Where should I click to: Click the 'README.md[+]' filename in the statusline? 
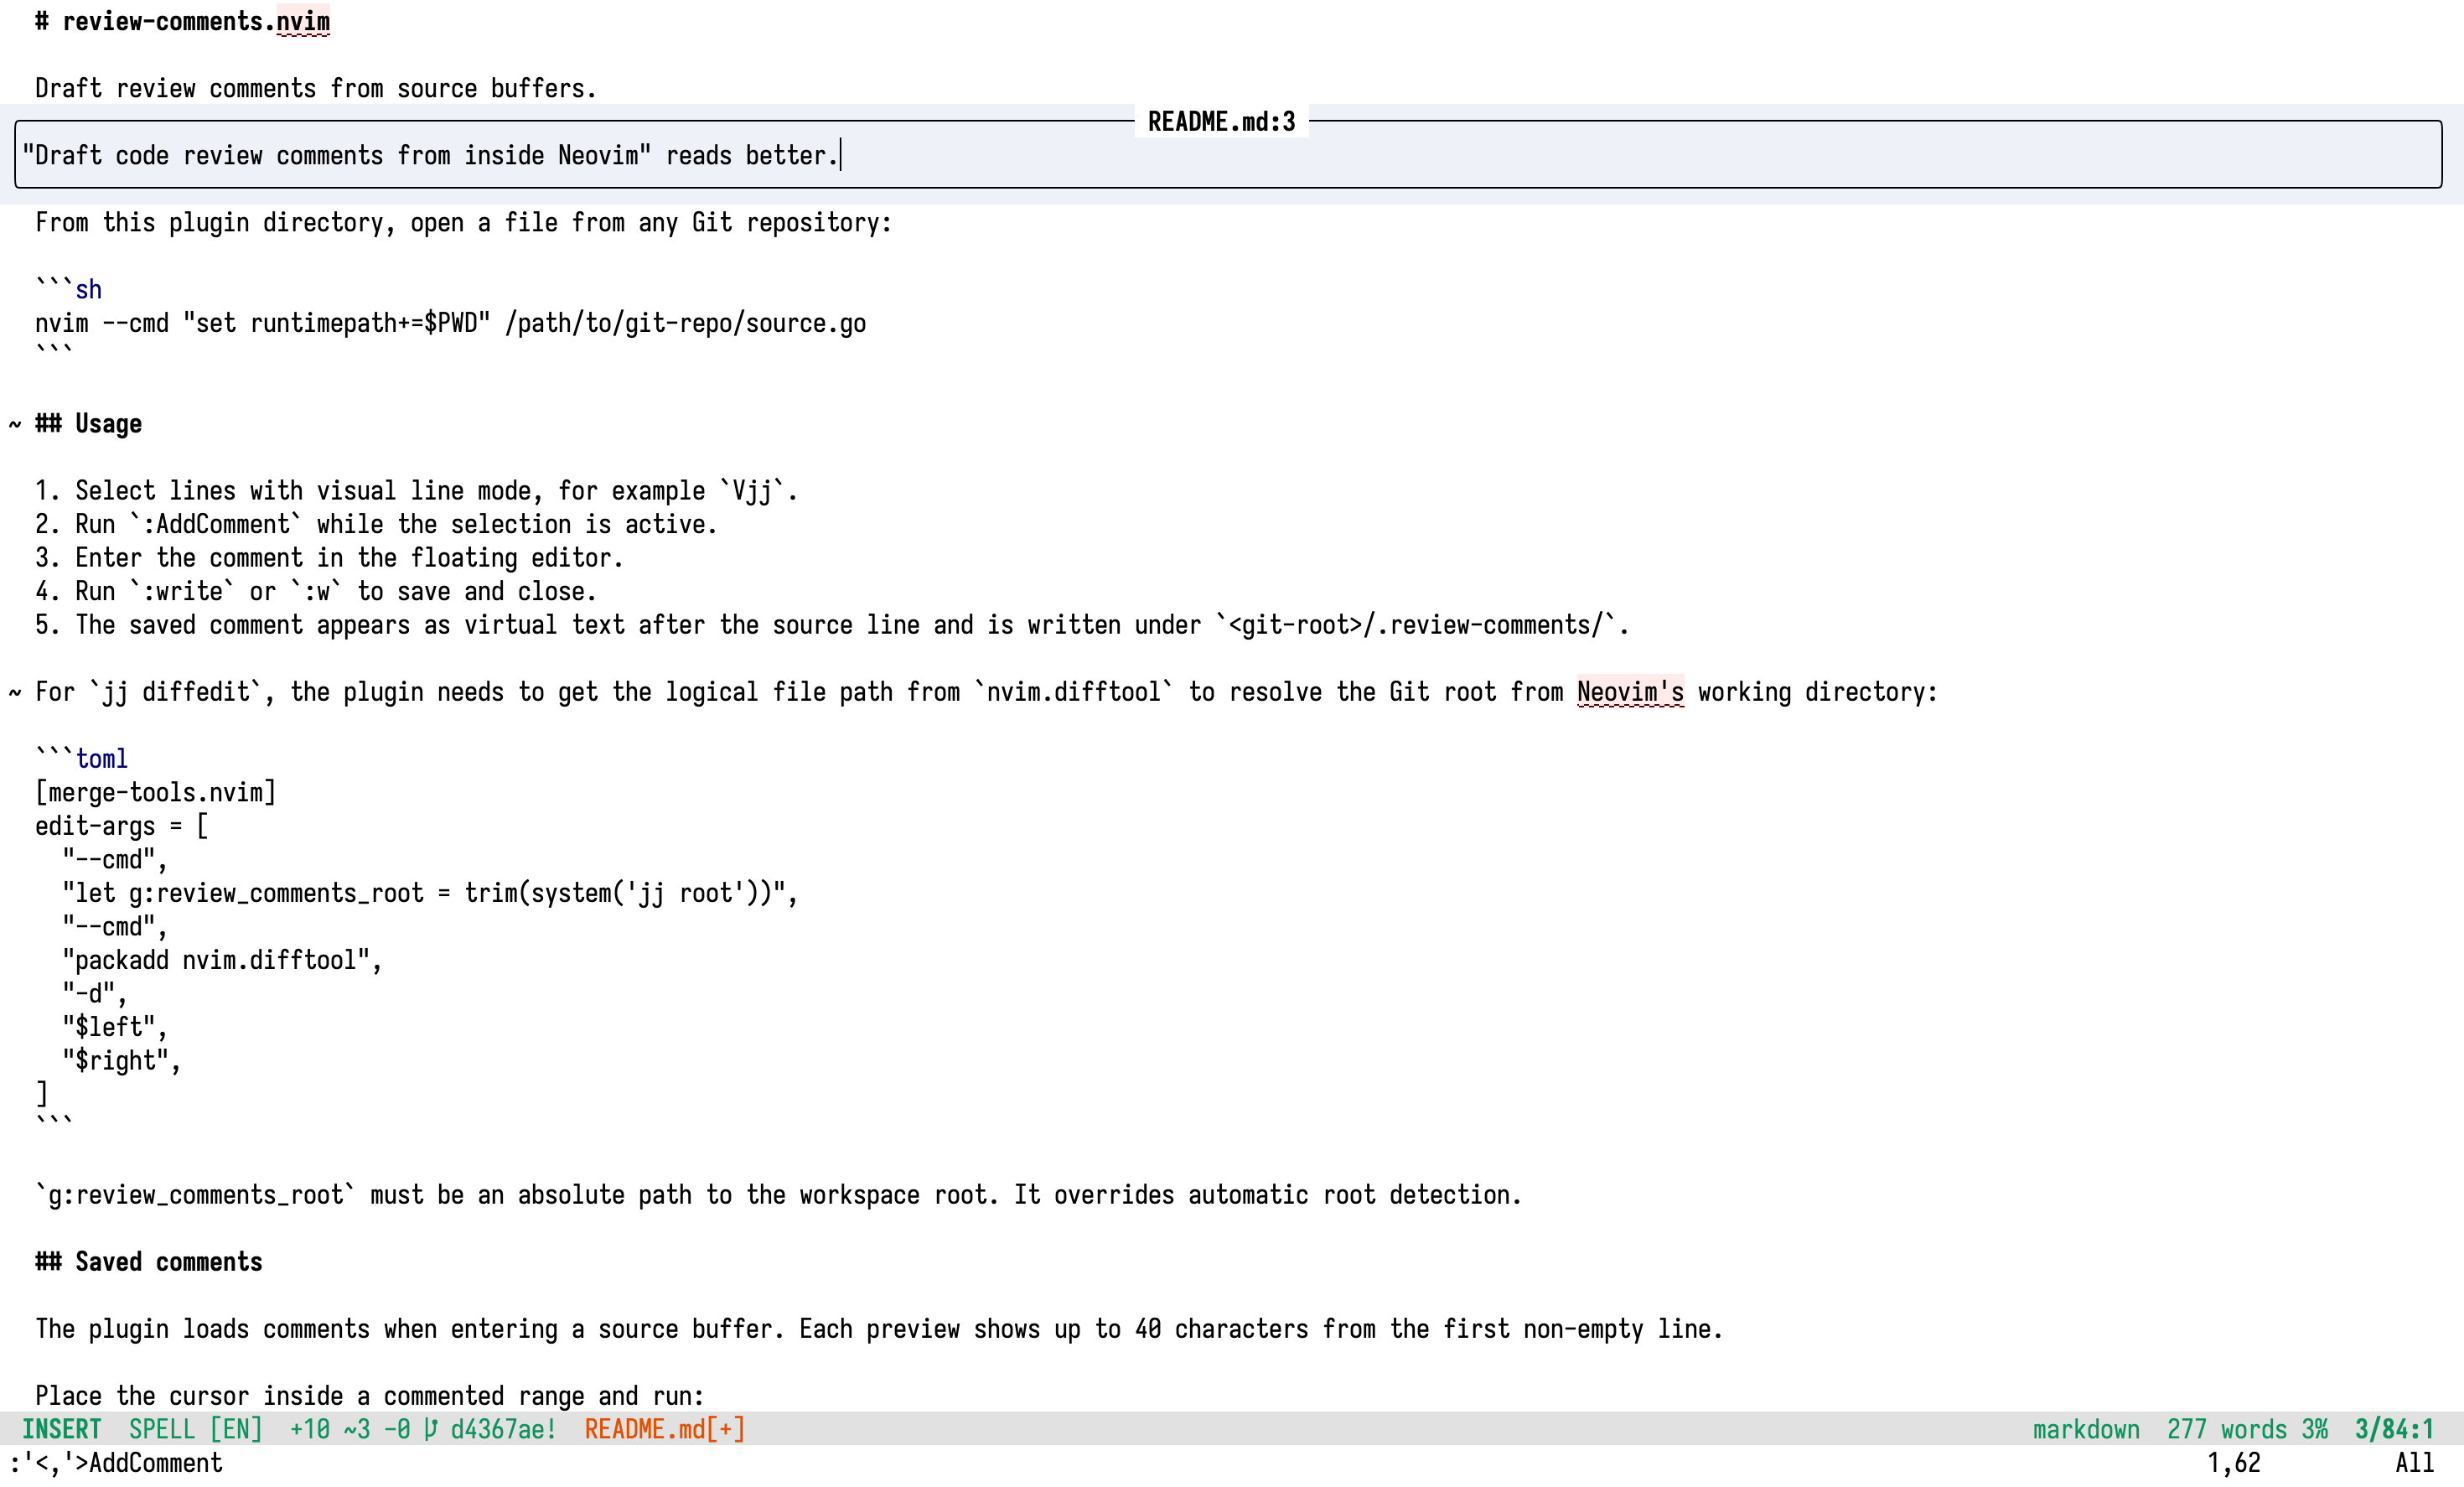(x=665, y=1429)
